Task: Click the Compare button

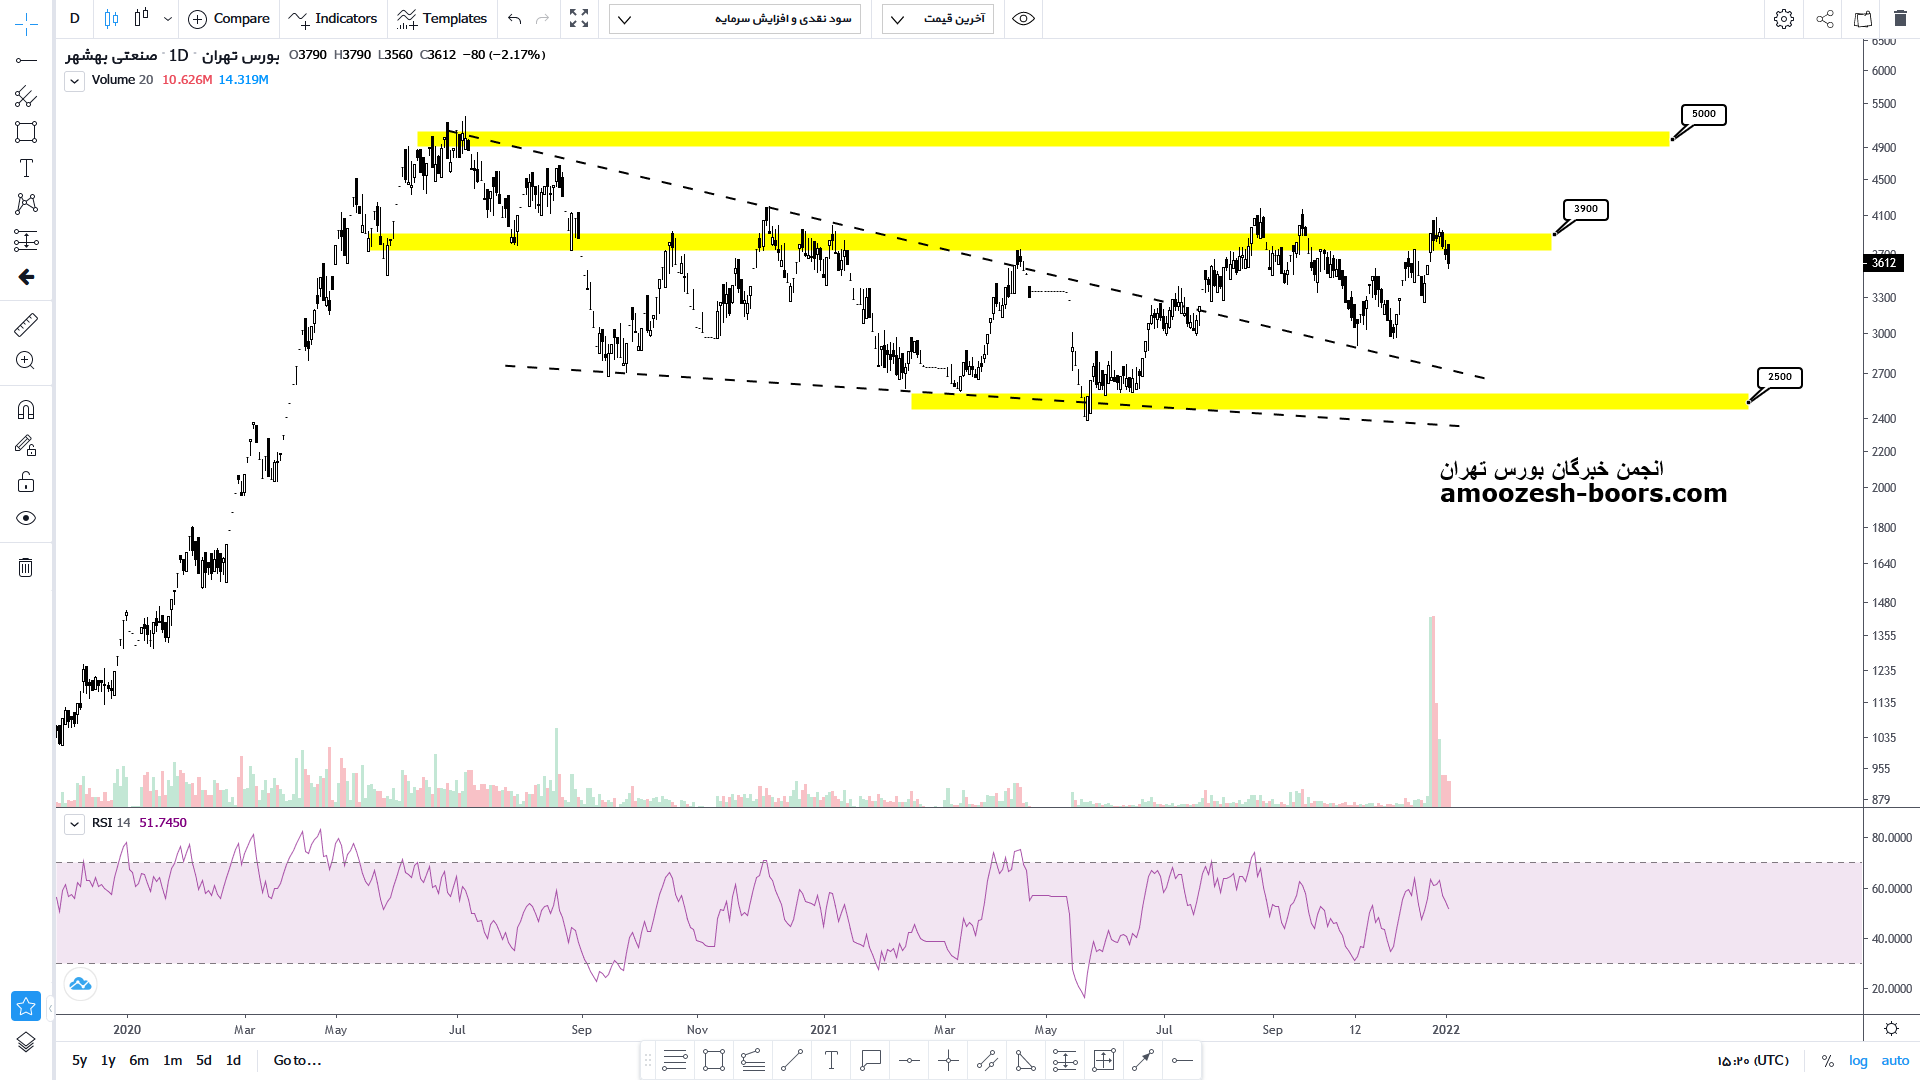Action: pyautogui.click(x=229, y=19)
